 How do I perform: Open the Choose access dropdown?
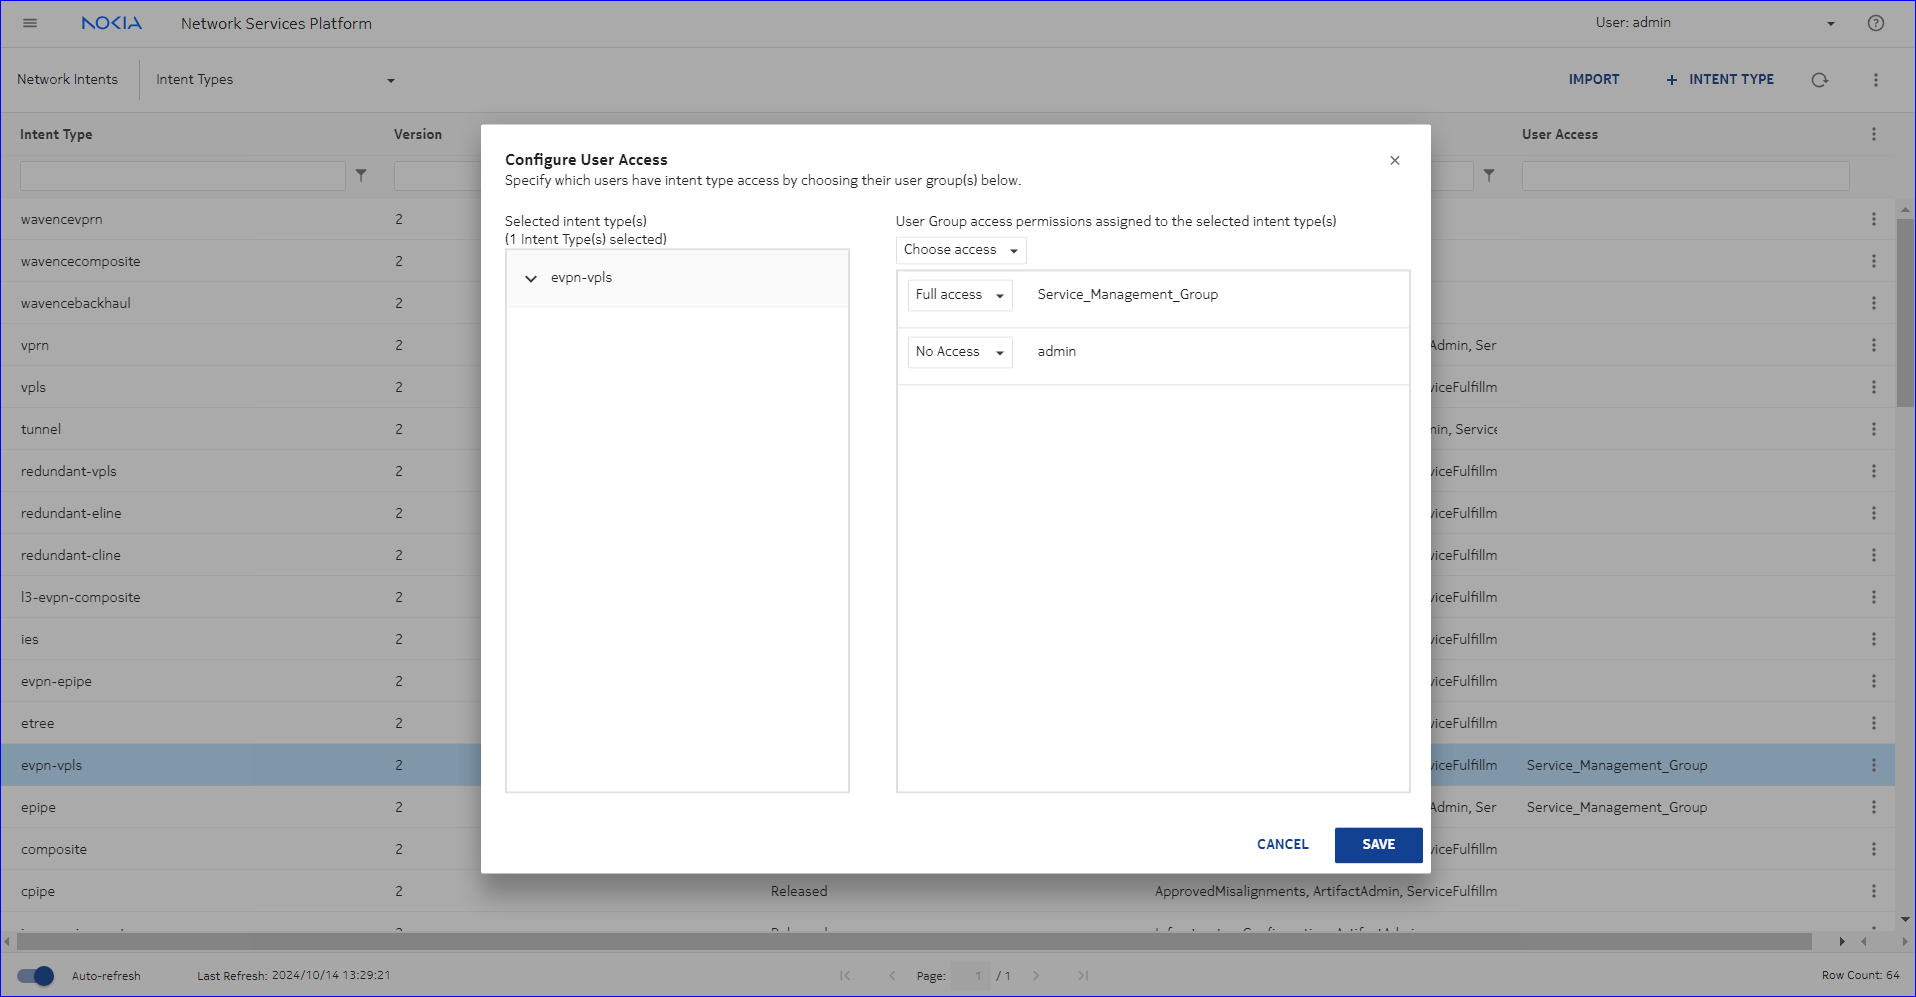[960, 250]
